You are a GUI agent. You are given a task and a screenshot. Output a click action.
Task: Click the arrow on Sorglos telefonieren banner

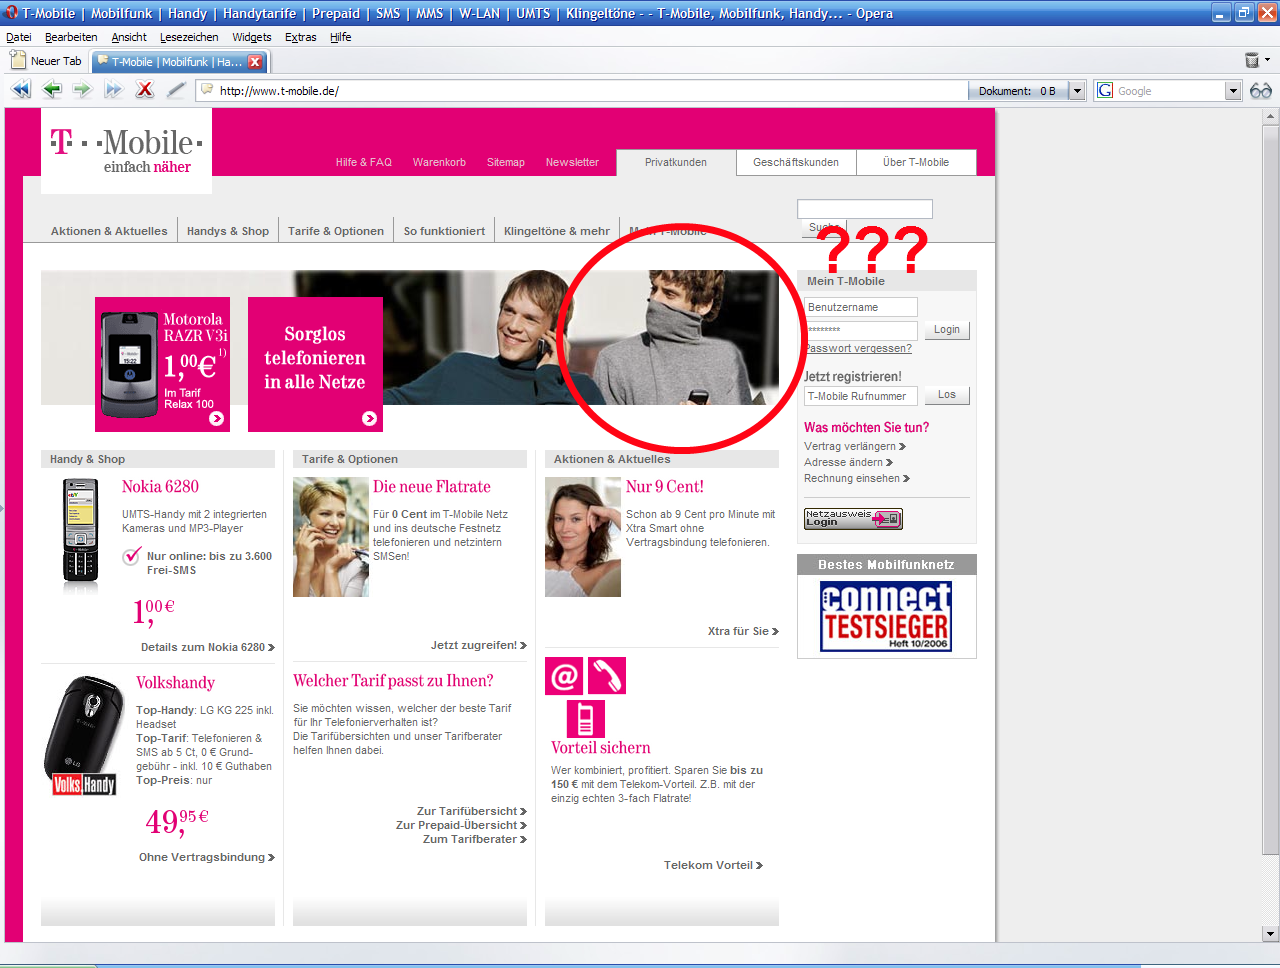(369, 419)
